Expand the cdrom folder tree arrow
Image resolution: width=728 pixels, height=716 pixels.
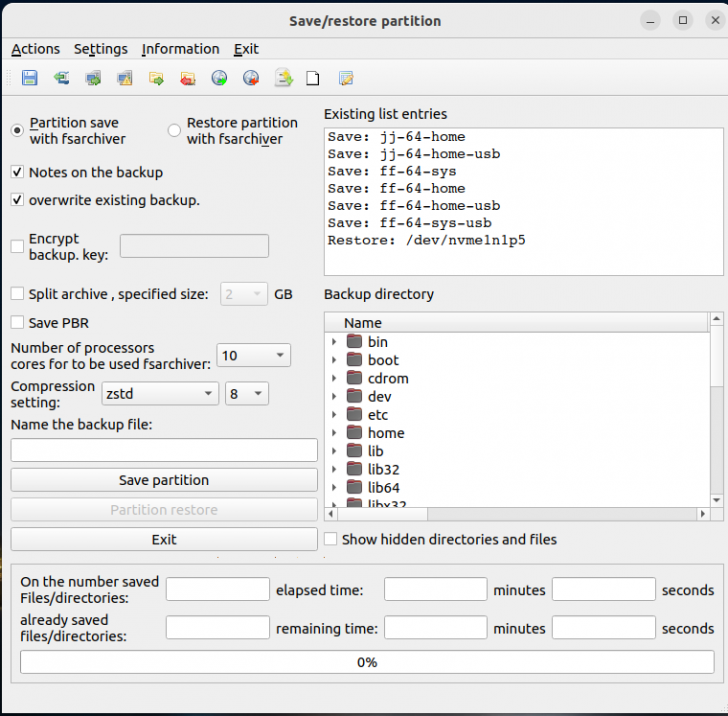(x=334, y=378)
